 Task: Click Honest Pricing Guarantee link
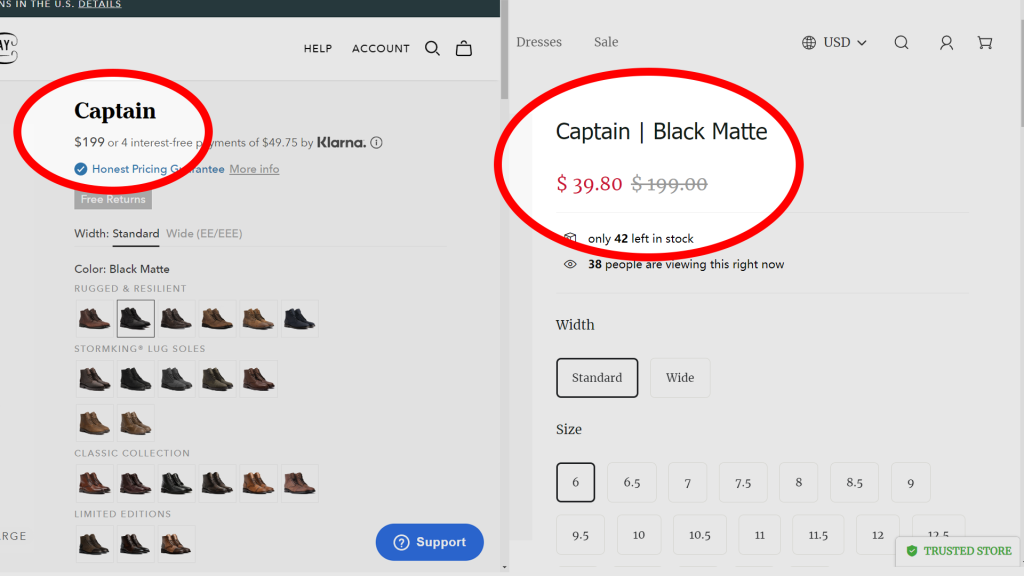[158, 169]
